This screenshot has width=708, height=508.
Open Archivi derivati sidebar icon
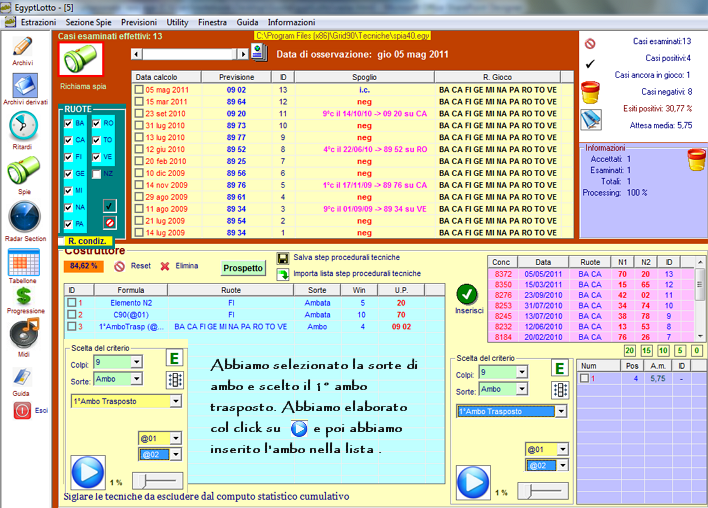click(x=25, y=86)
